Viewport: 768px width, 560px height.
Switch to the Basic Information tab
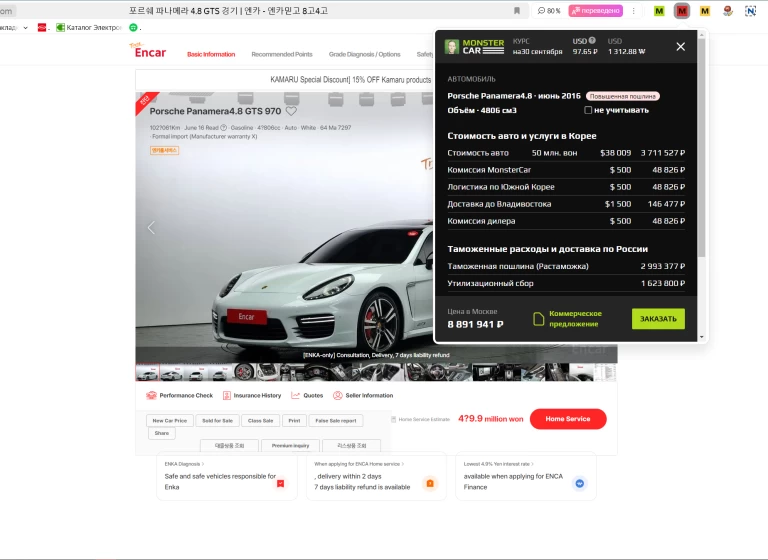(x=211, y=54)
